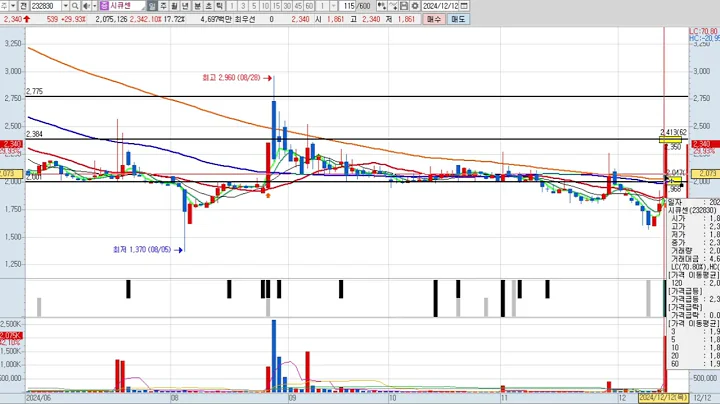Select weekly (주) chart period
Screen dimensions: 720x404
coord(163,6)
